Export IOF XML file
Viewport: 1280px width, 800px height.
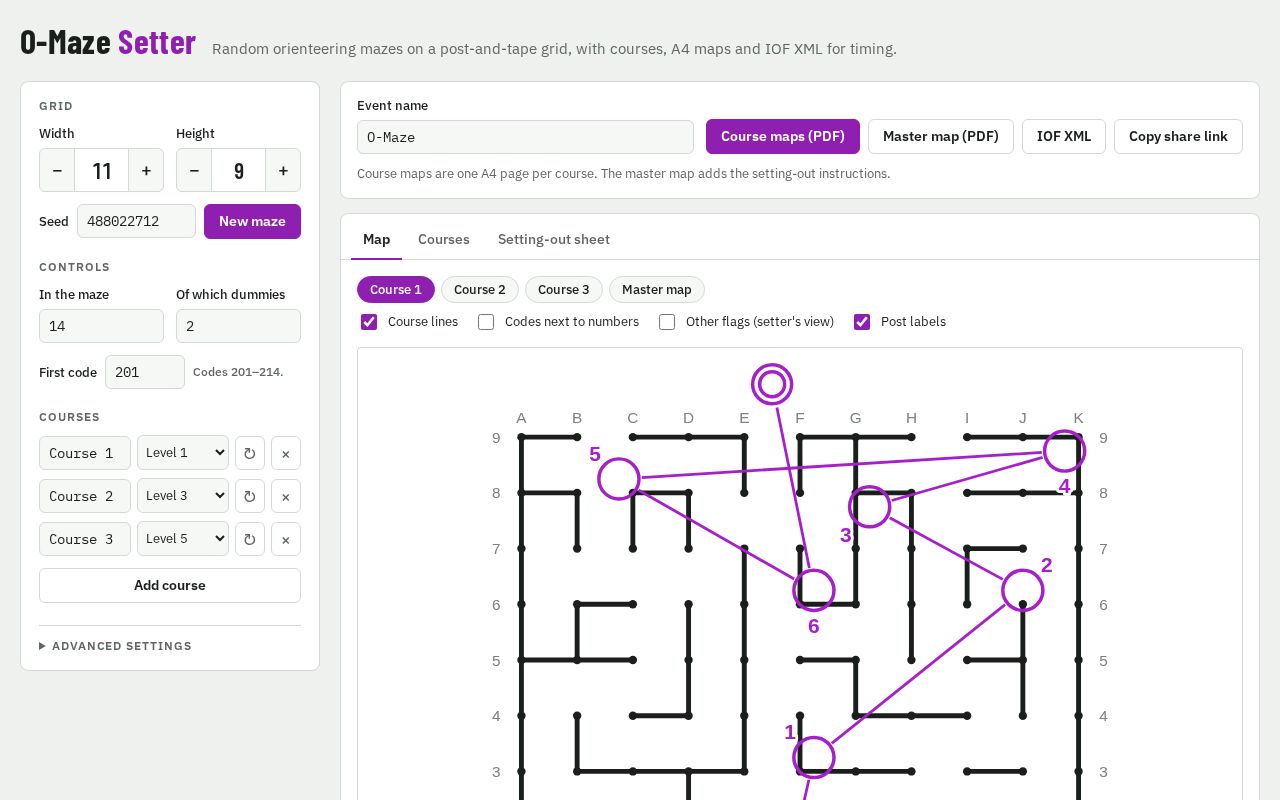click(1064, 137)
